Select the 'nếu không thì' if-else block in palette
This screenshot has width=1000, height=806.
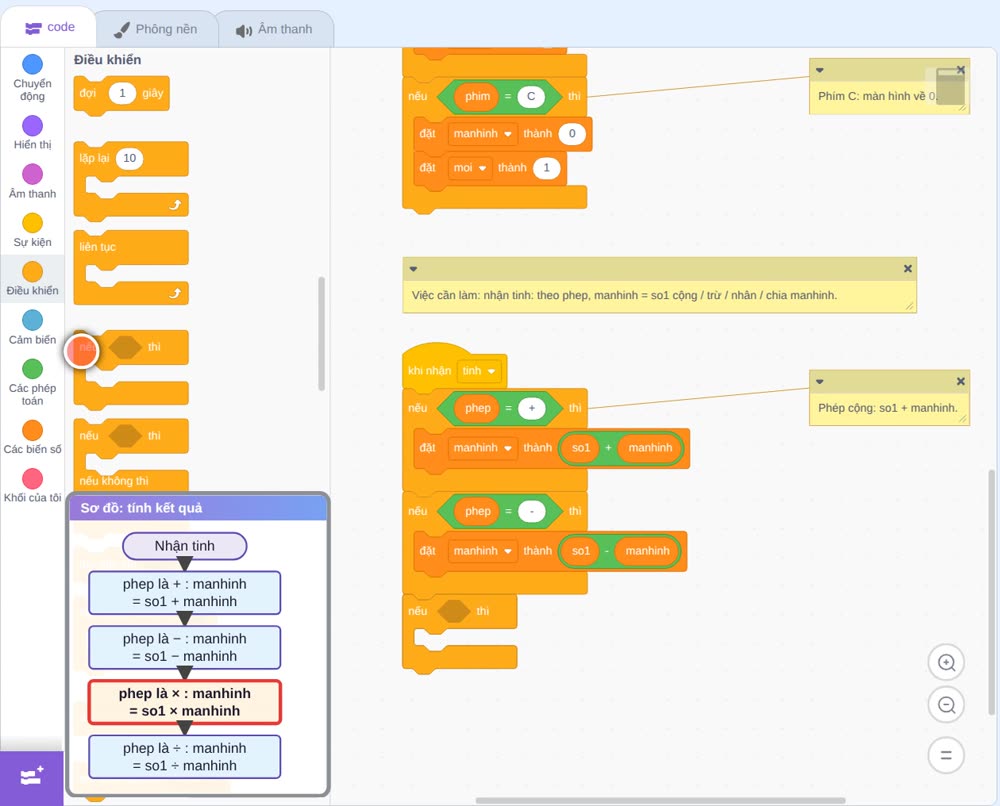(x=131, y=454)
